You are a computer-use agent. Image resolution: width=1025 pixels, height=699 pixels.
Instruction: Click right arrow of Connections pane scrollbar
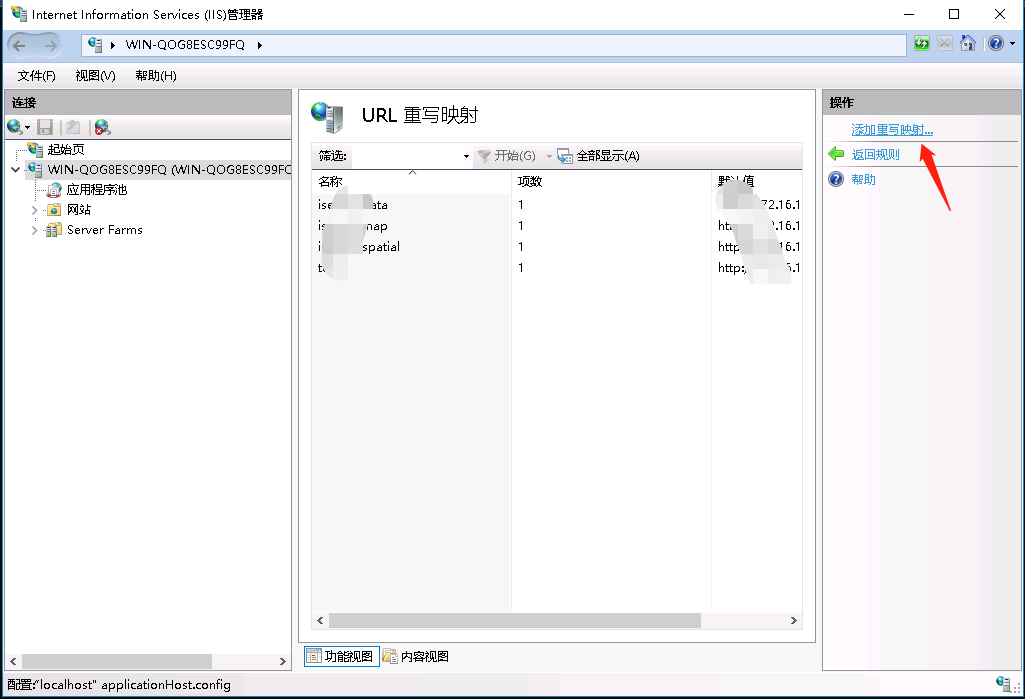click(282, 662)
